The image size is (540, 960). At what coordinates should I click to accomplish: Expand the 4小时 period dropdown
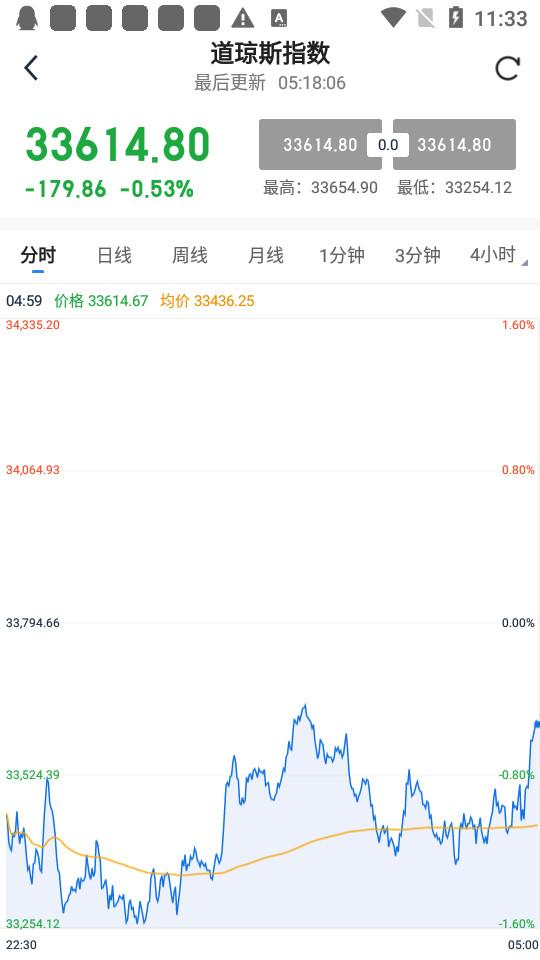coord(498,255)
